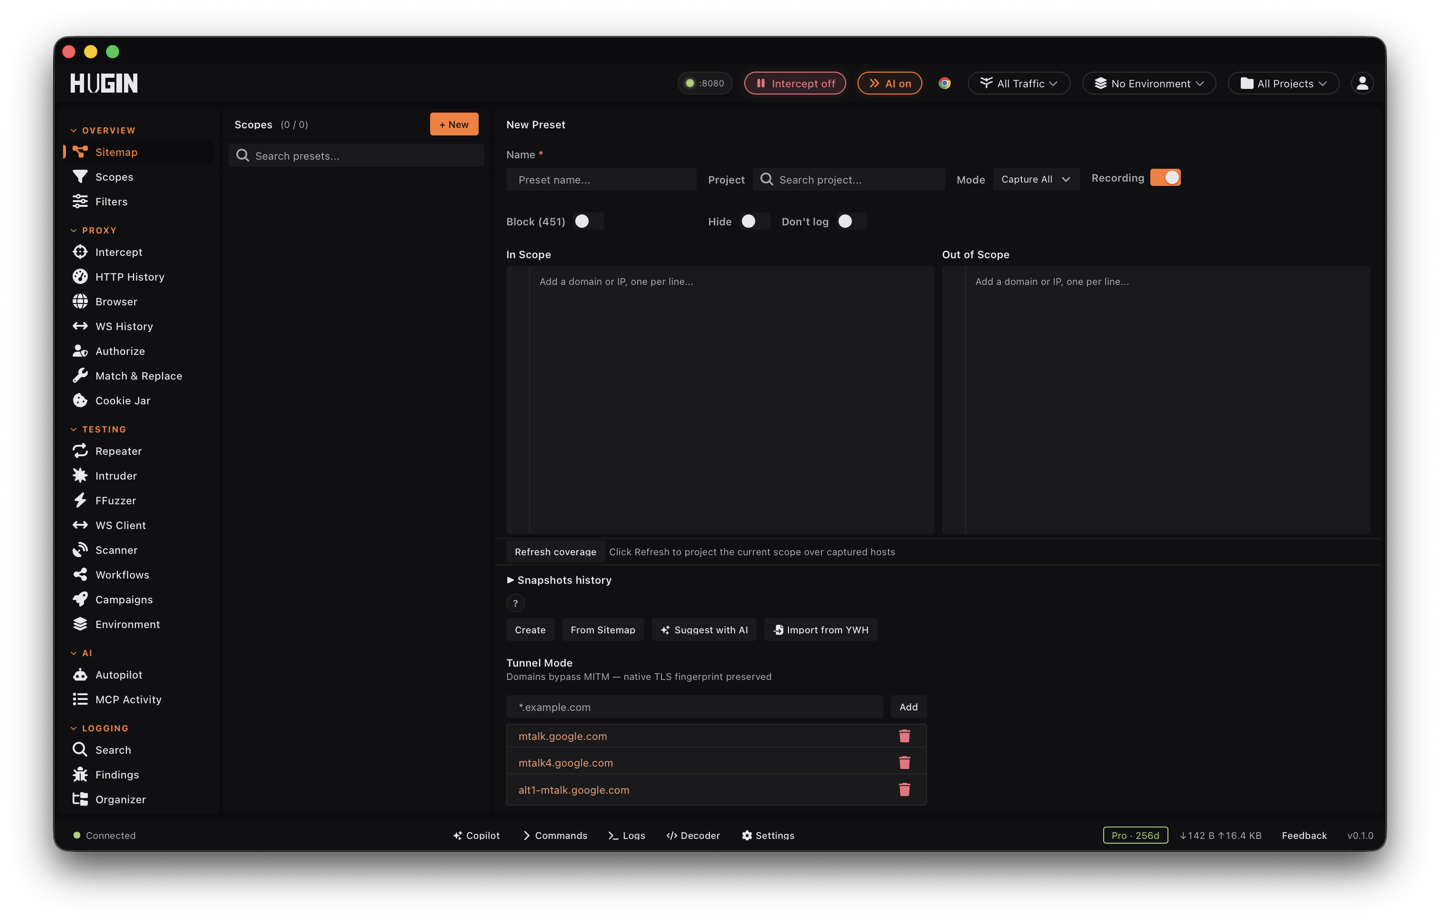This screenshot has height=922, width=1440.
Task: Click the Refresh coverage button
Action: coord(555,552)
